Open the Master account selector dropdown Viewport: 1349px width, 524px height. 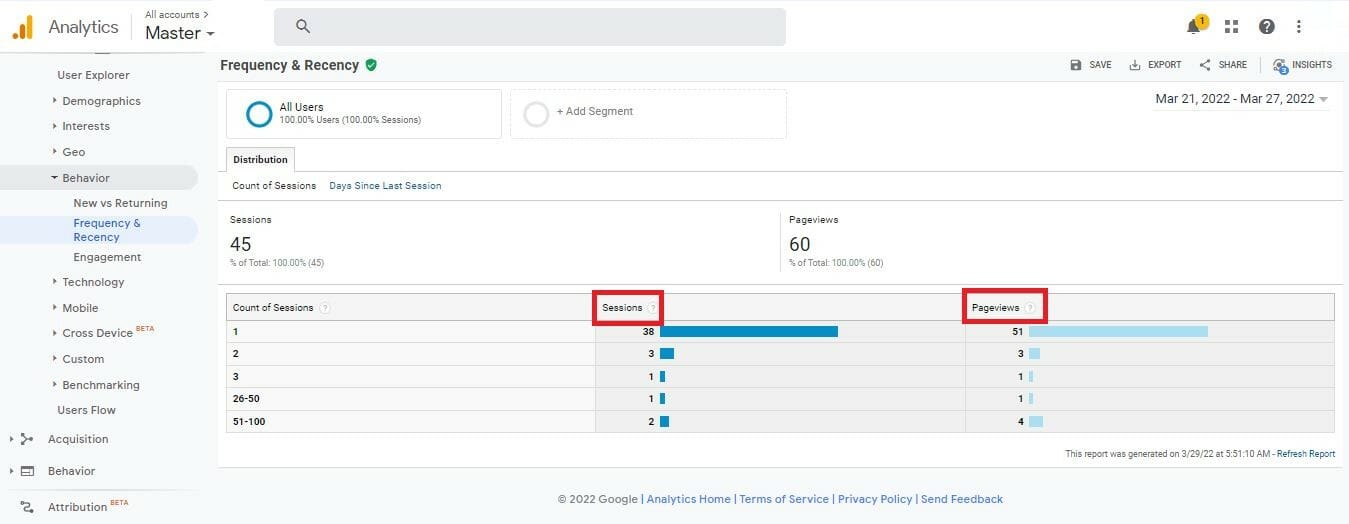[180, 33]
